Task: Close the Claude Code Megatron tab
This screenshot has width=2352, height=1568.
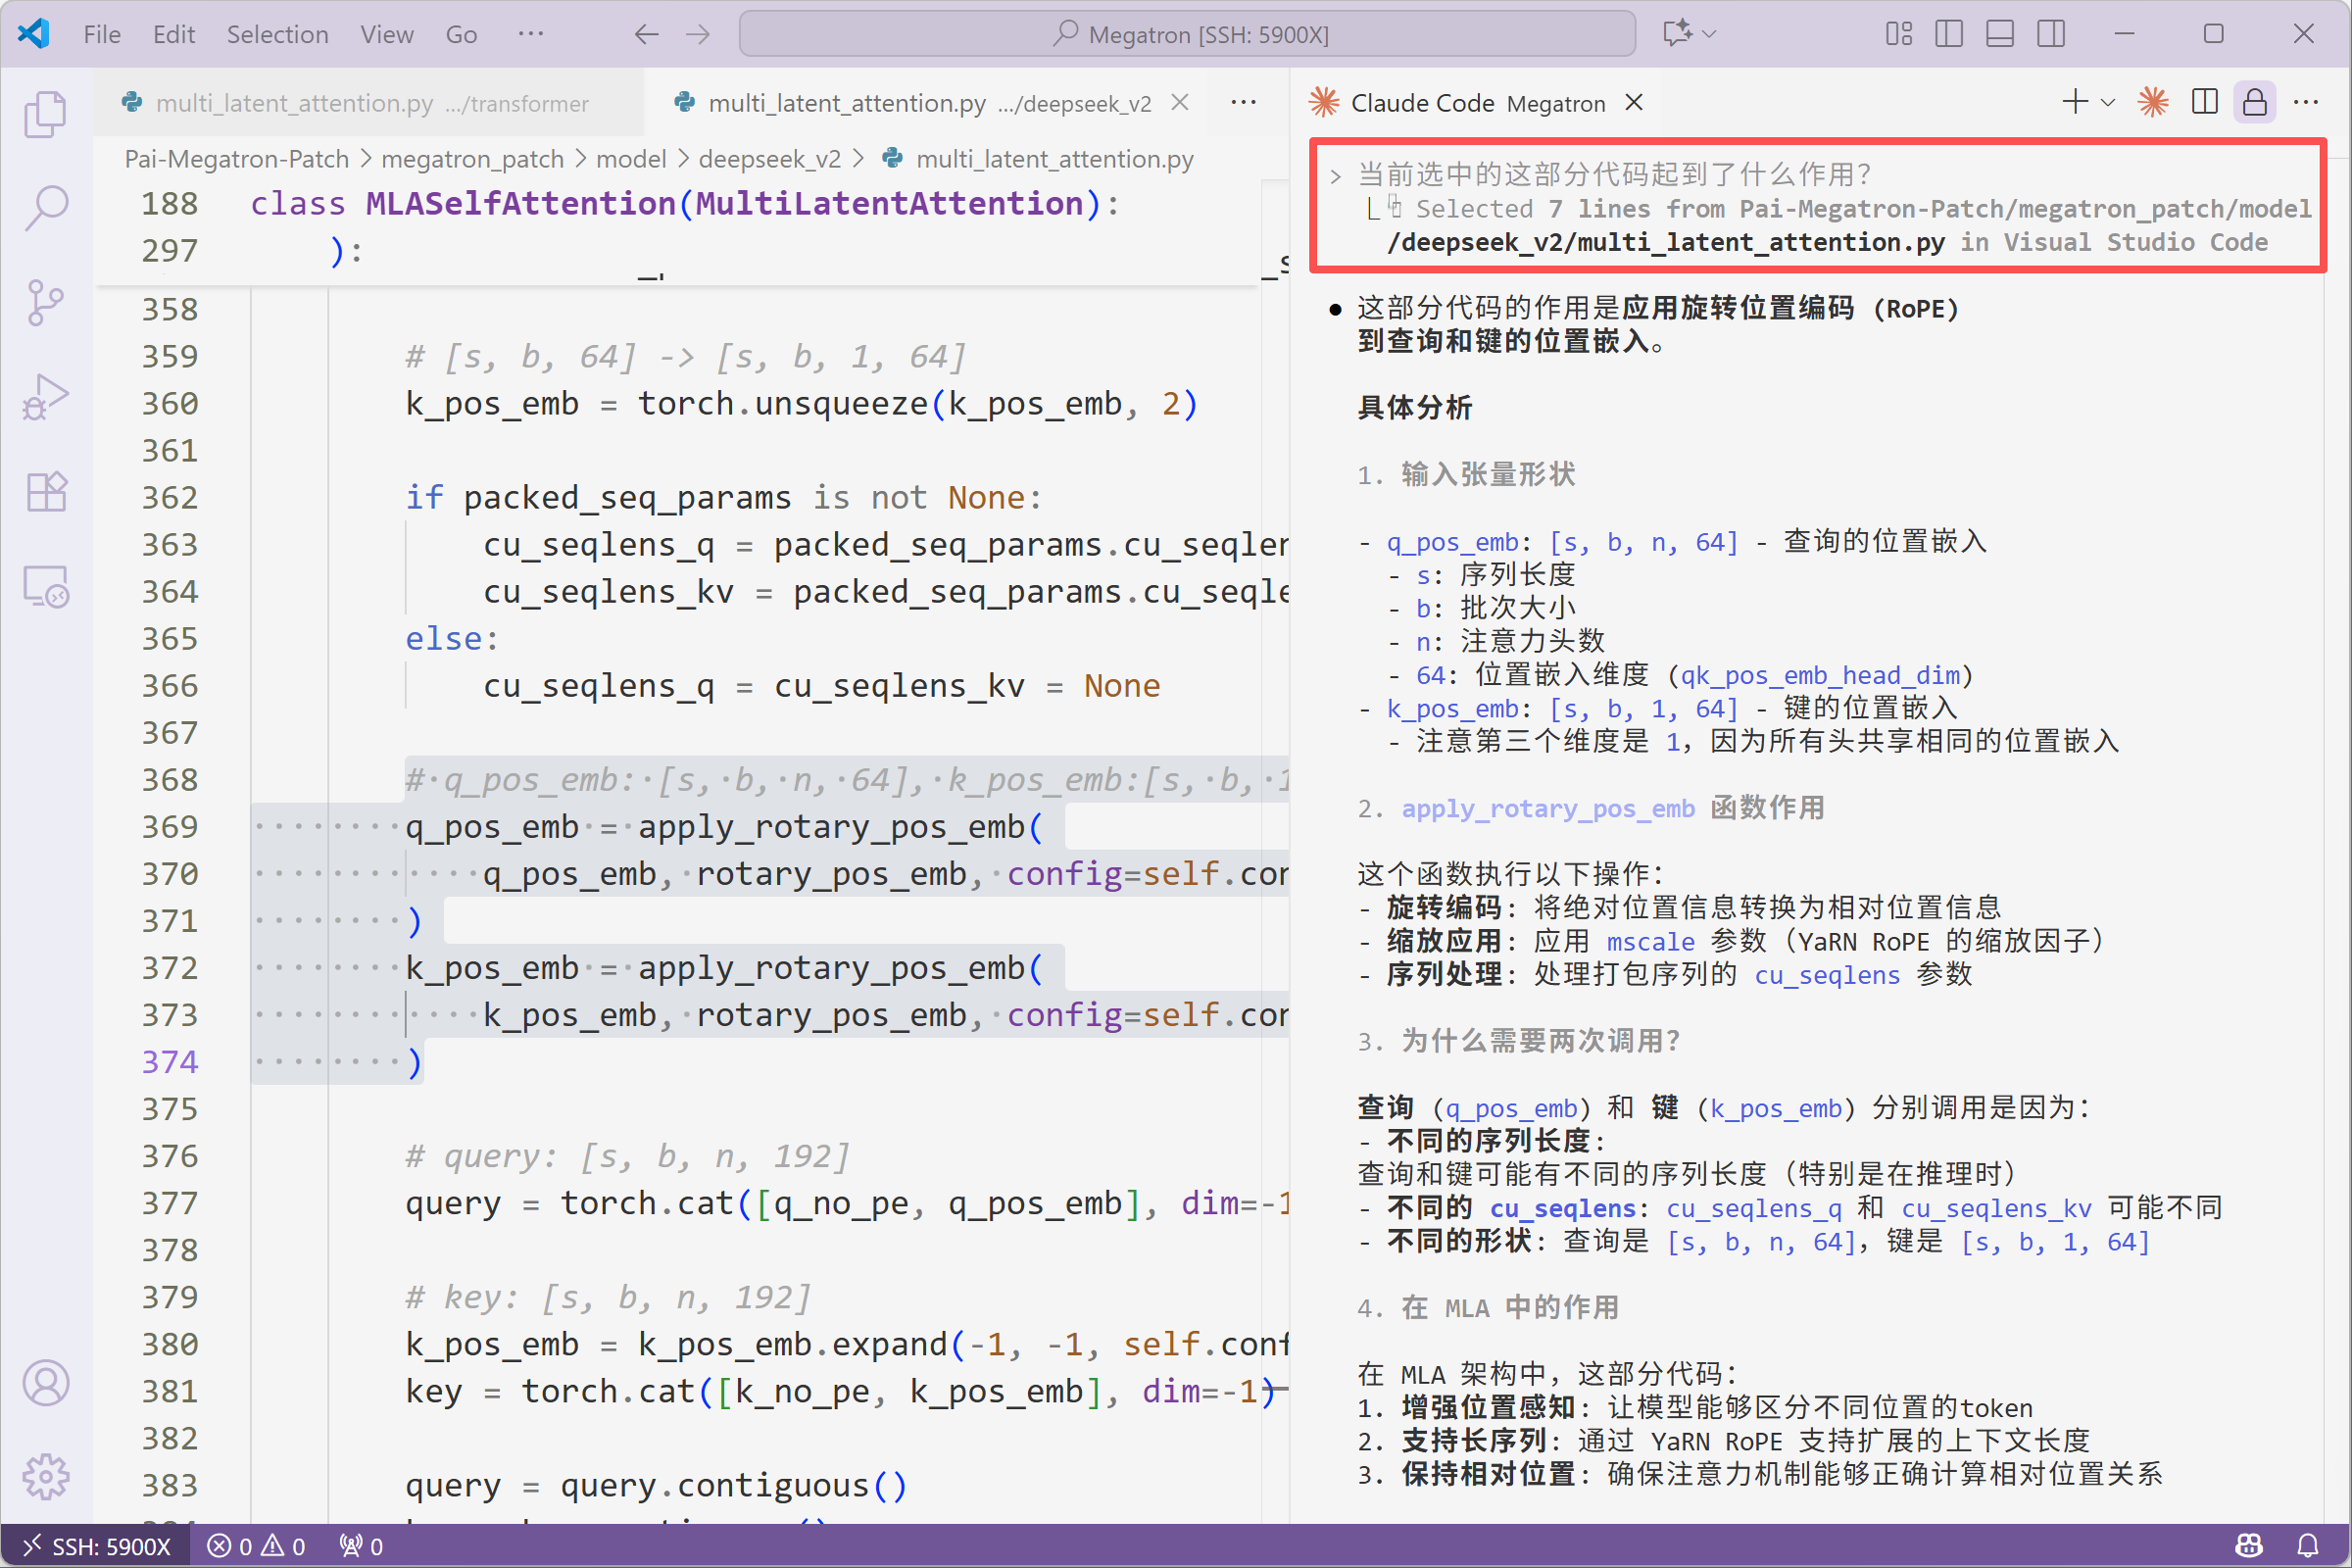Action: pyautogui.click(x=1634, y=102)
